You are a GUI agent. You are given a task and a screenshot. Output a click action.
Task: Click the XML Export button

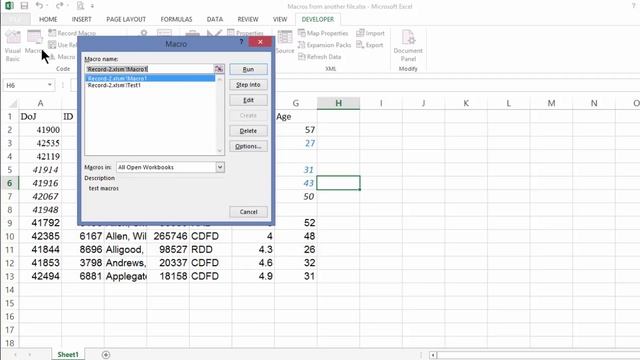click(370, 45)
